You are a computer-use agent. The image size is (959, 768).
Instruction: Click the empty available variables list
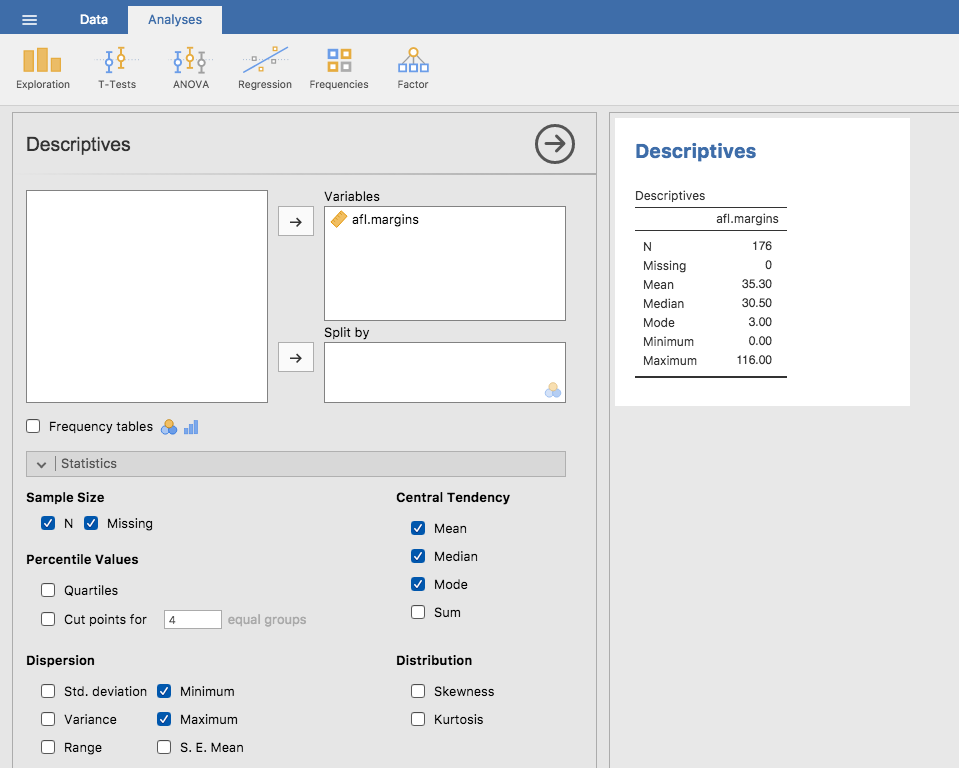tap(147, 297)
